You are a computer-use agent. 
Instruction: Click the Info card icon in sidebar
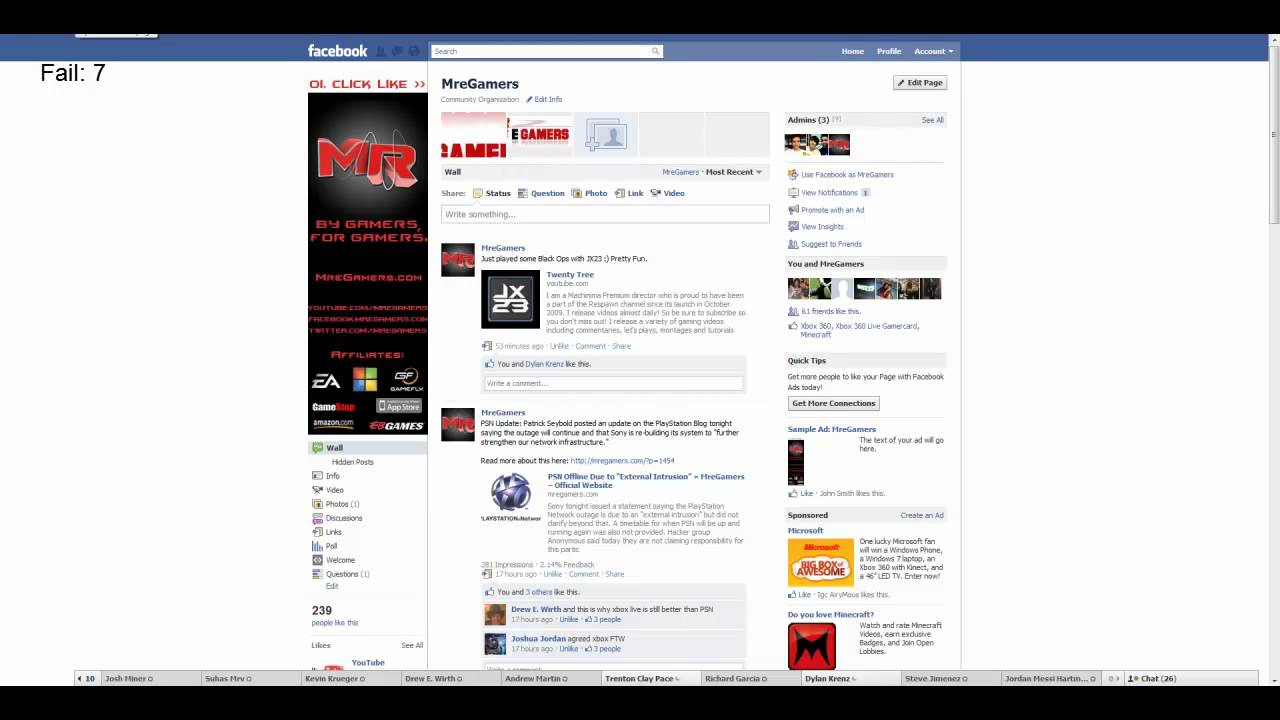(317, 476)
